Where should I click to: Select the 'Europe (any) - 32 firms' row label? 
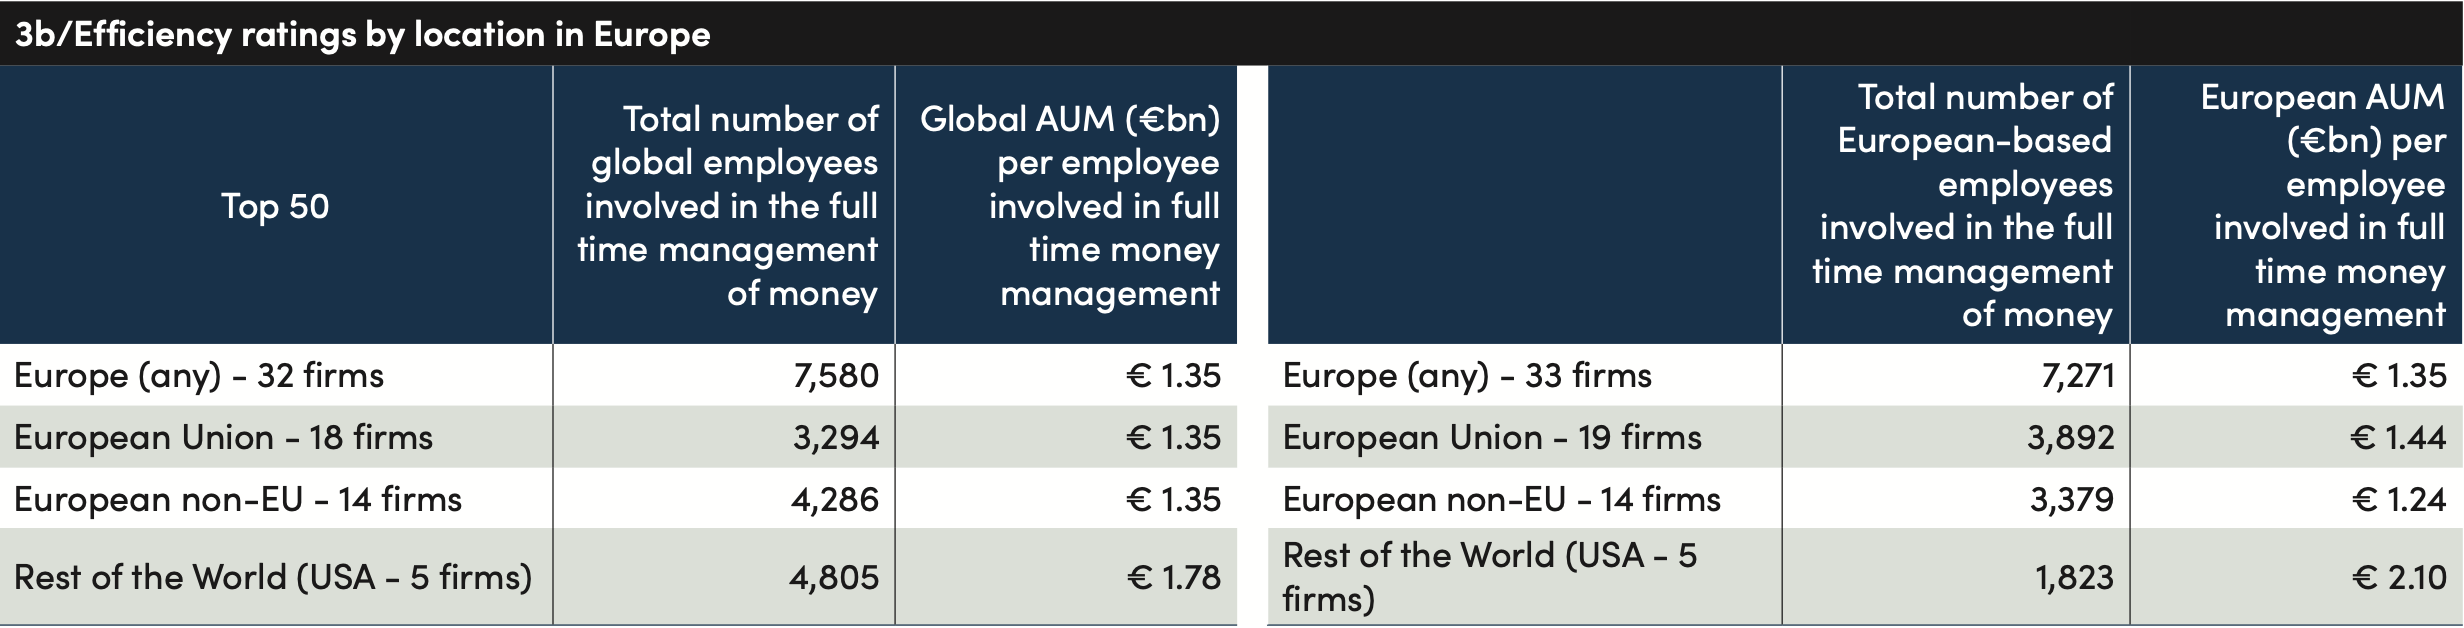click(x=199, y=376)
